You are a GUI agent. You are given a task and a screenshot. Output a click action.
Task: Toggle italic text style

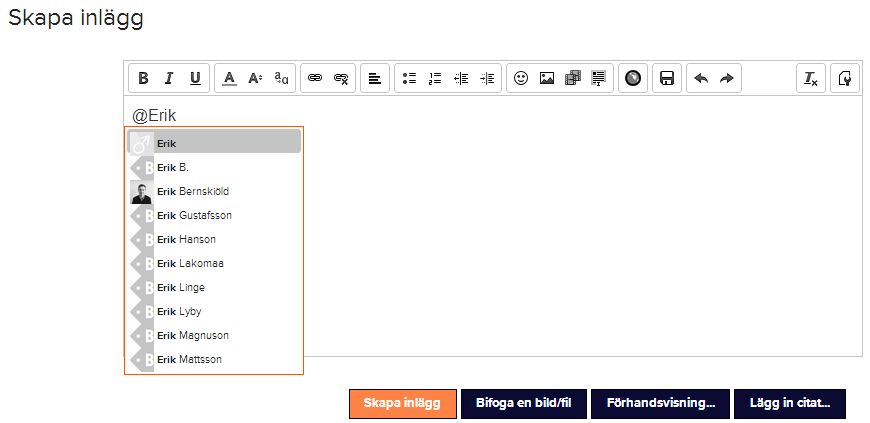[169, 78]
